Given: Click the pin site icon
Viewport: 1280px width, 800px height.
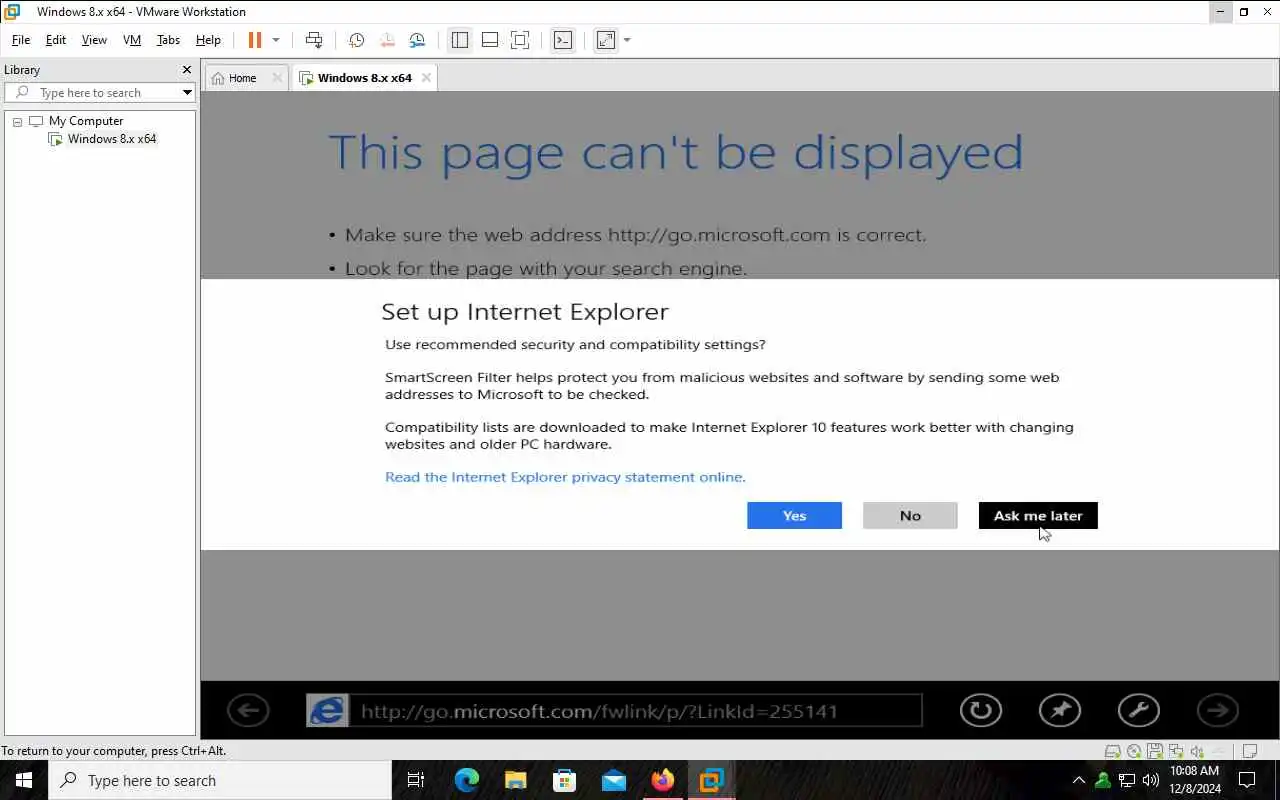Looking at the screenshot, I should 1060,711.
